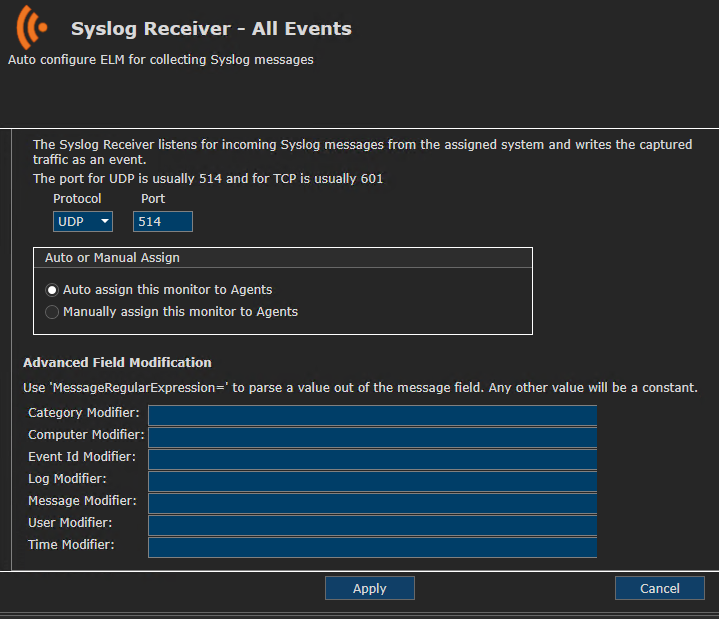Click the UDP/TCP usual port hint text

(x=208, y=178)
